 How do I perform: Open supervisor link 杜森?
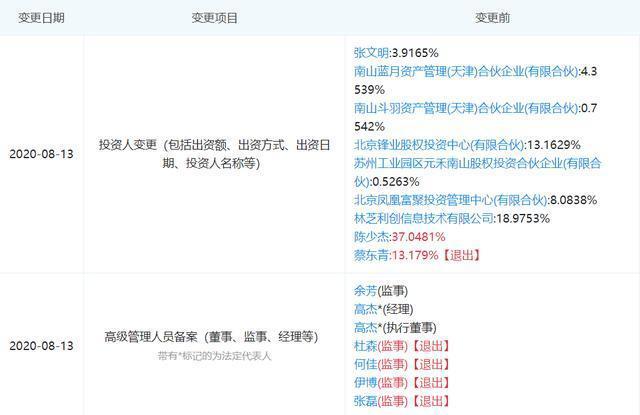(x=365, y=346)
